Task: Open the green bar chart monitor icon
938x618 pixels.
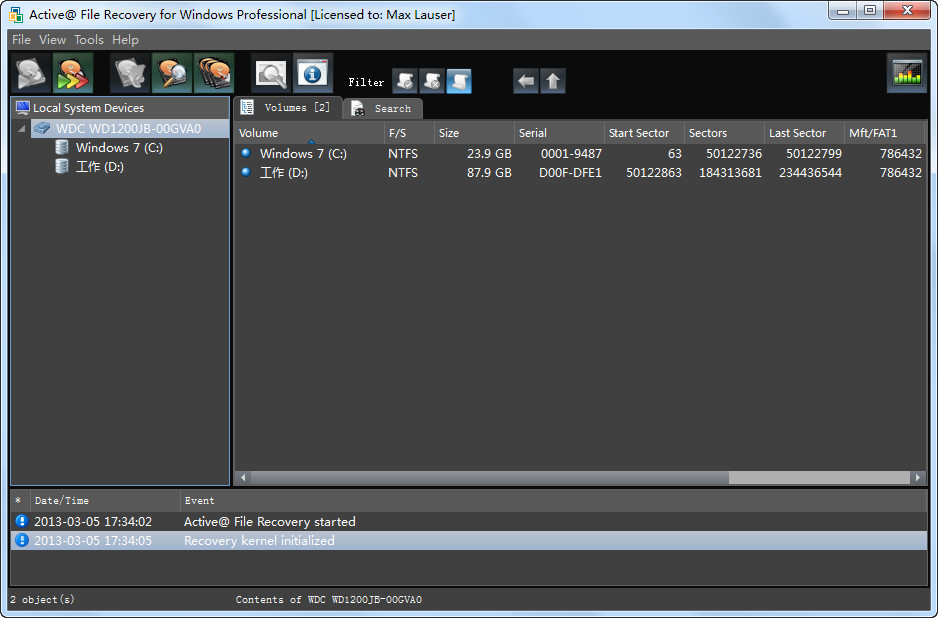Action: pyautogui.click(x=907, y=73)
